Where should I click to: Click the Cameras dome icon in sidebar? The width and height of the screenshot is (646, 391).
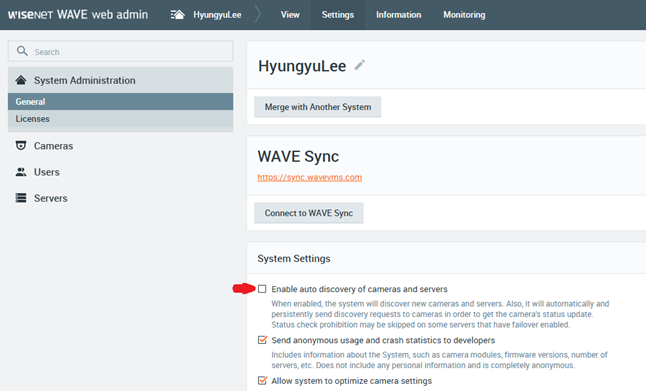point(21,145)
